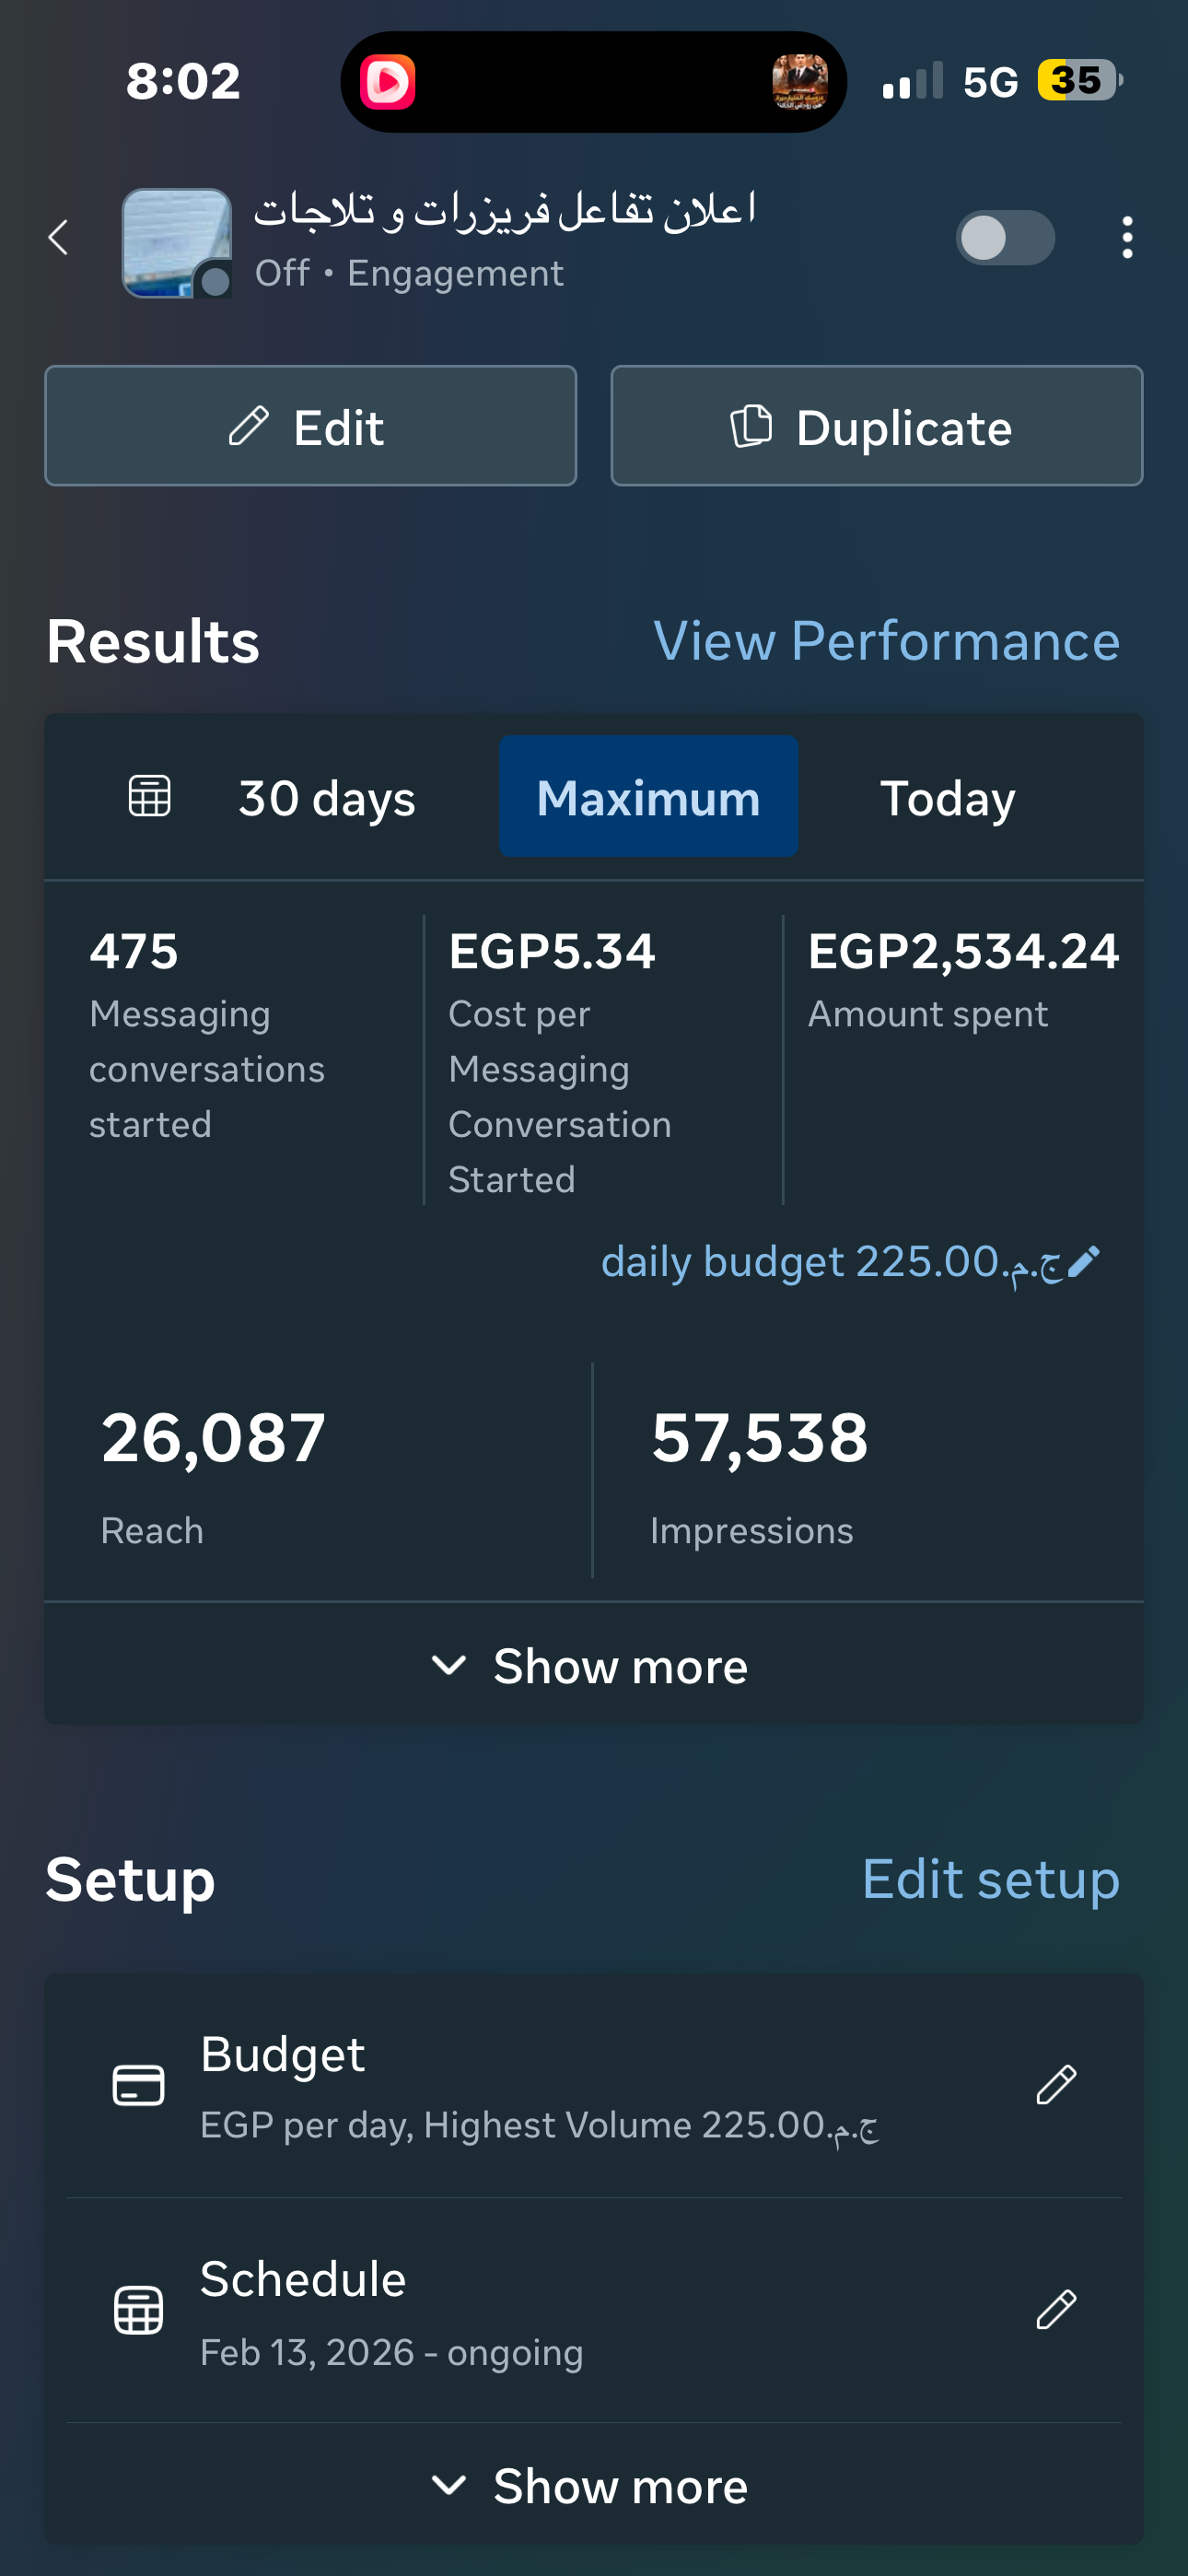Tap the Budget row edit pencil

1056,2085
